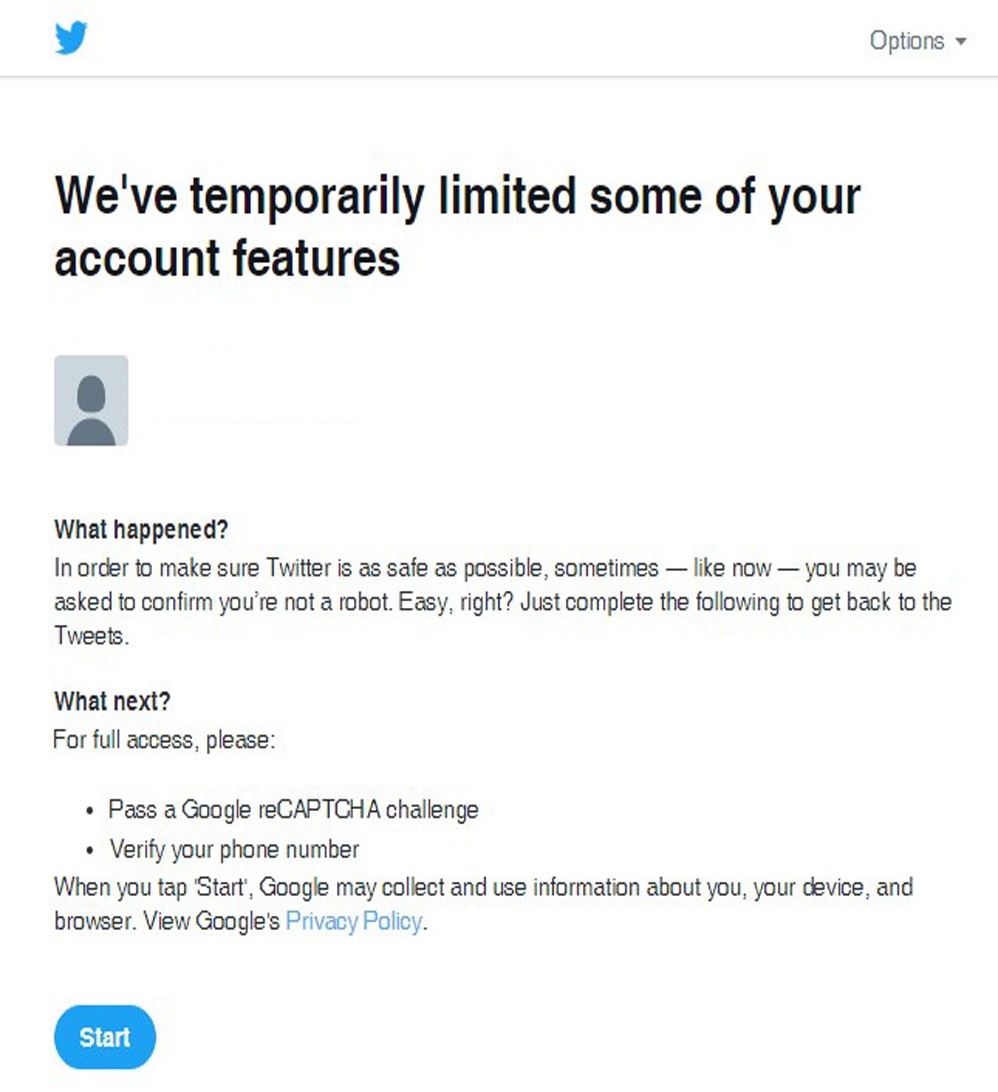Click 'Verify your phone number' list item
The width and height of the screenshot is (998, 1092).
[x=234, y=850]
